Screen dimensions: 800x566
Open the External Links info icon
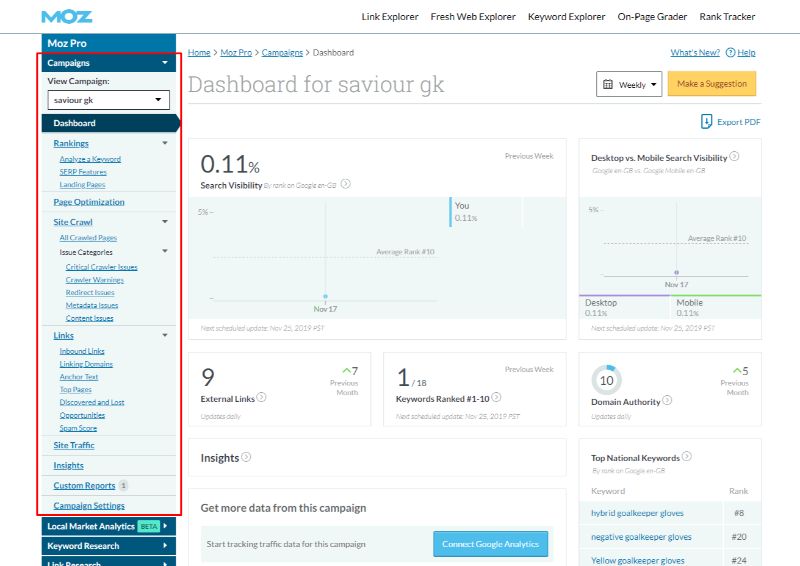point(261,397)
